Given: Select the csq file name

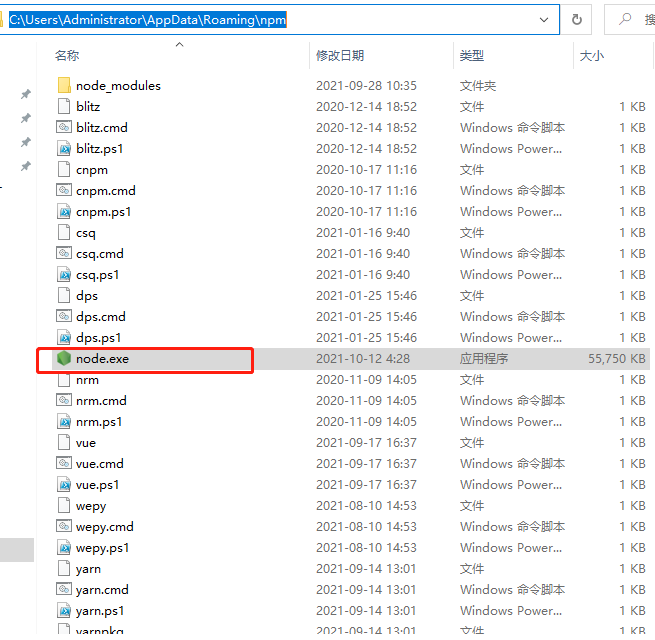Looking at the screenshot, I should tap(86, 233).
